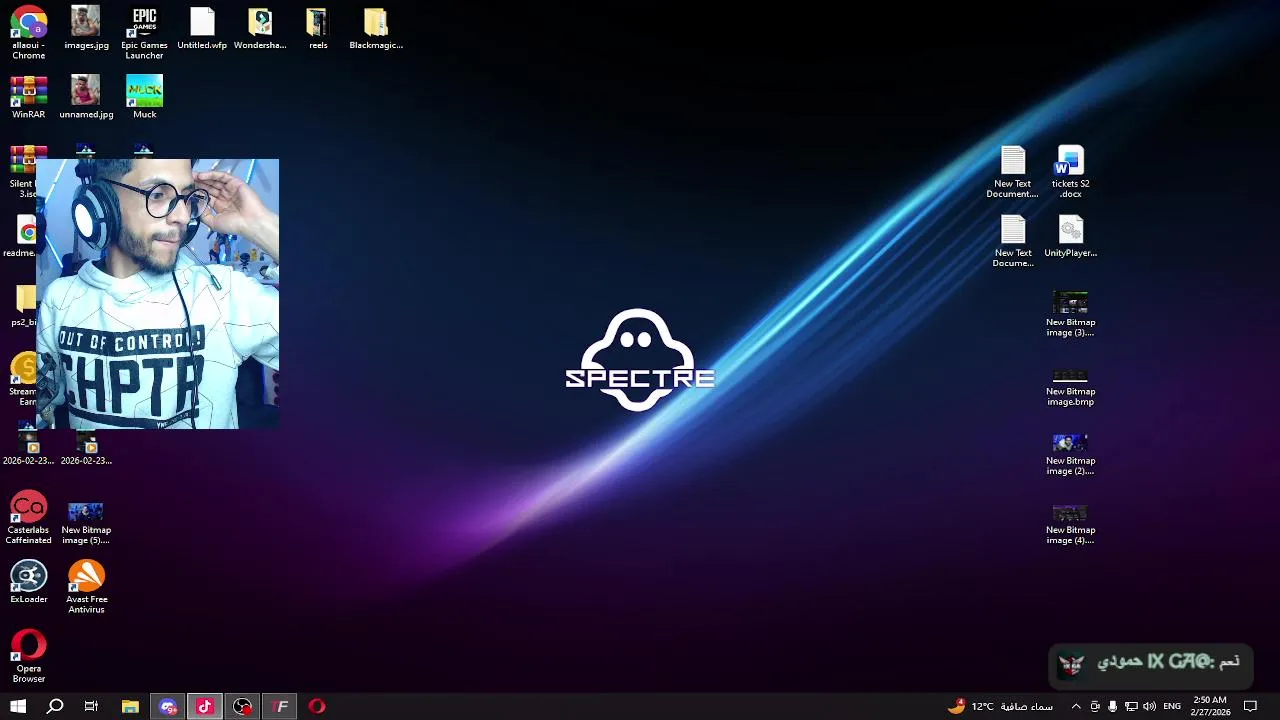Viewport: 1280px width, 720px height.
Task: Switch to taskbar app with 9+ badge
Action: click(x=168, y=706)
